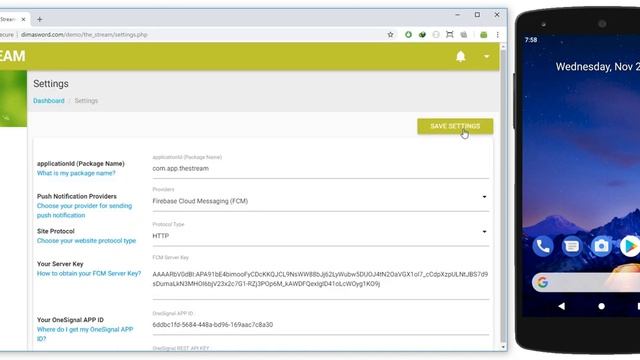Open the Messages app on the Android emulator
The image size is (640, 360).
point(571,246)
